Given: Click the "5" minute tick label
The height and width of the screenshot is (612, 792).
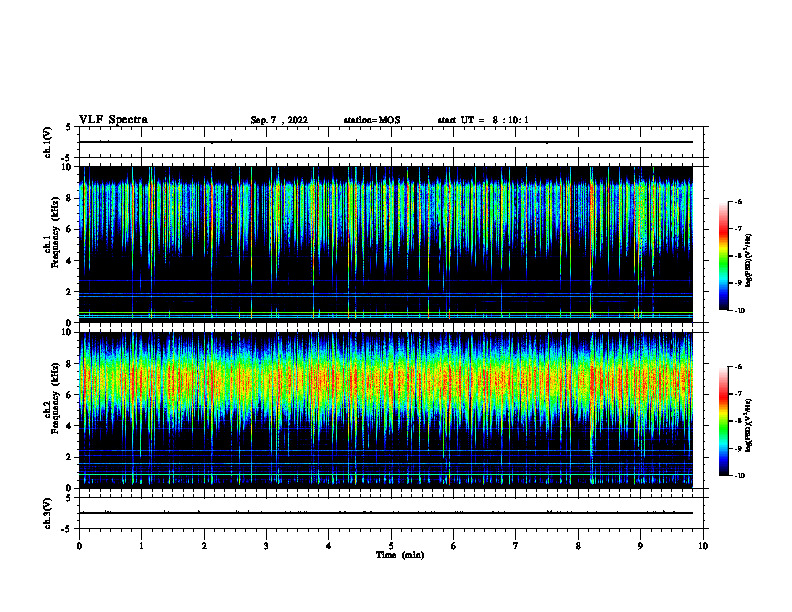Looking at the screenshot, I should (391, 546).
